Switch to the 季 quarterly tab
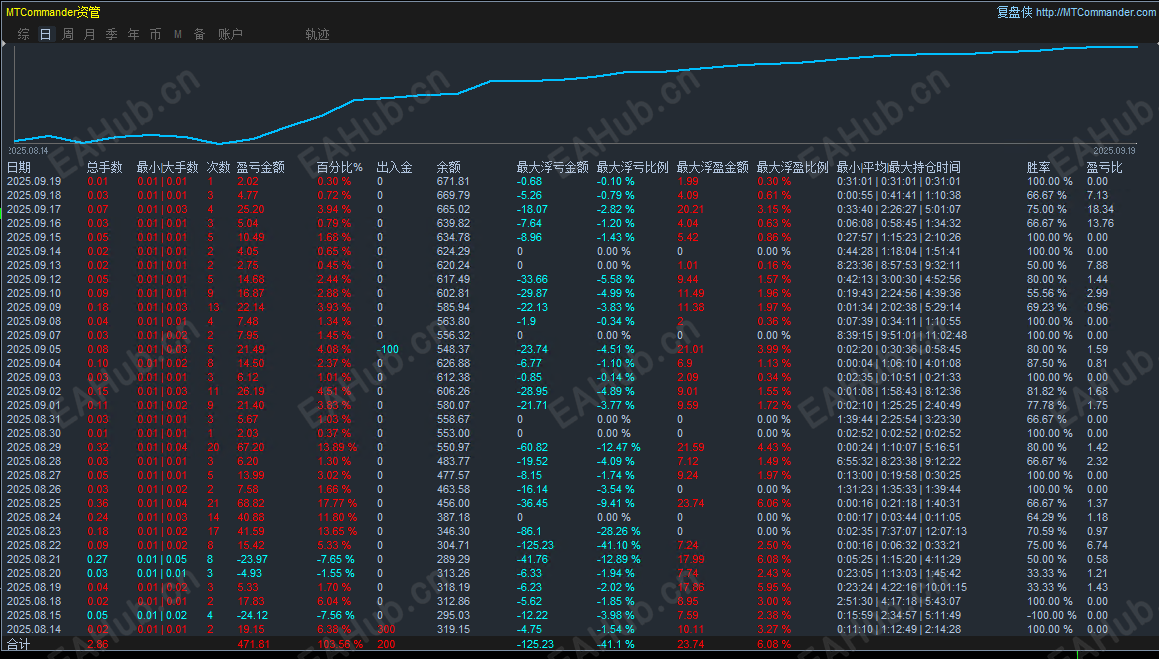This screenshot has width=1159, height=659. [112, 34]
